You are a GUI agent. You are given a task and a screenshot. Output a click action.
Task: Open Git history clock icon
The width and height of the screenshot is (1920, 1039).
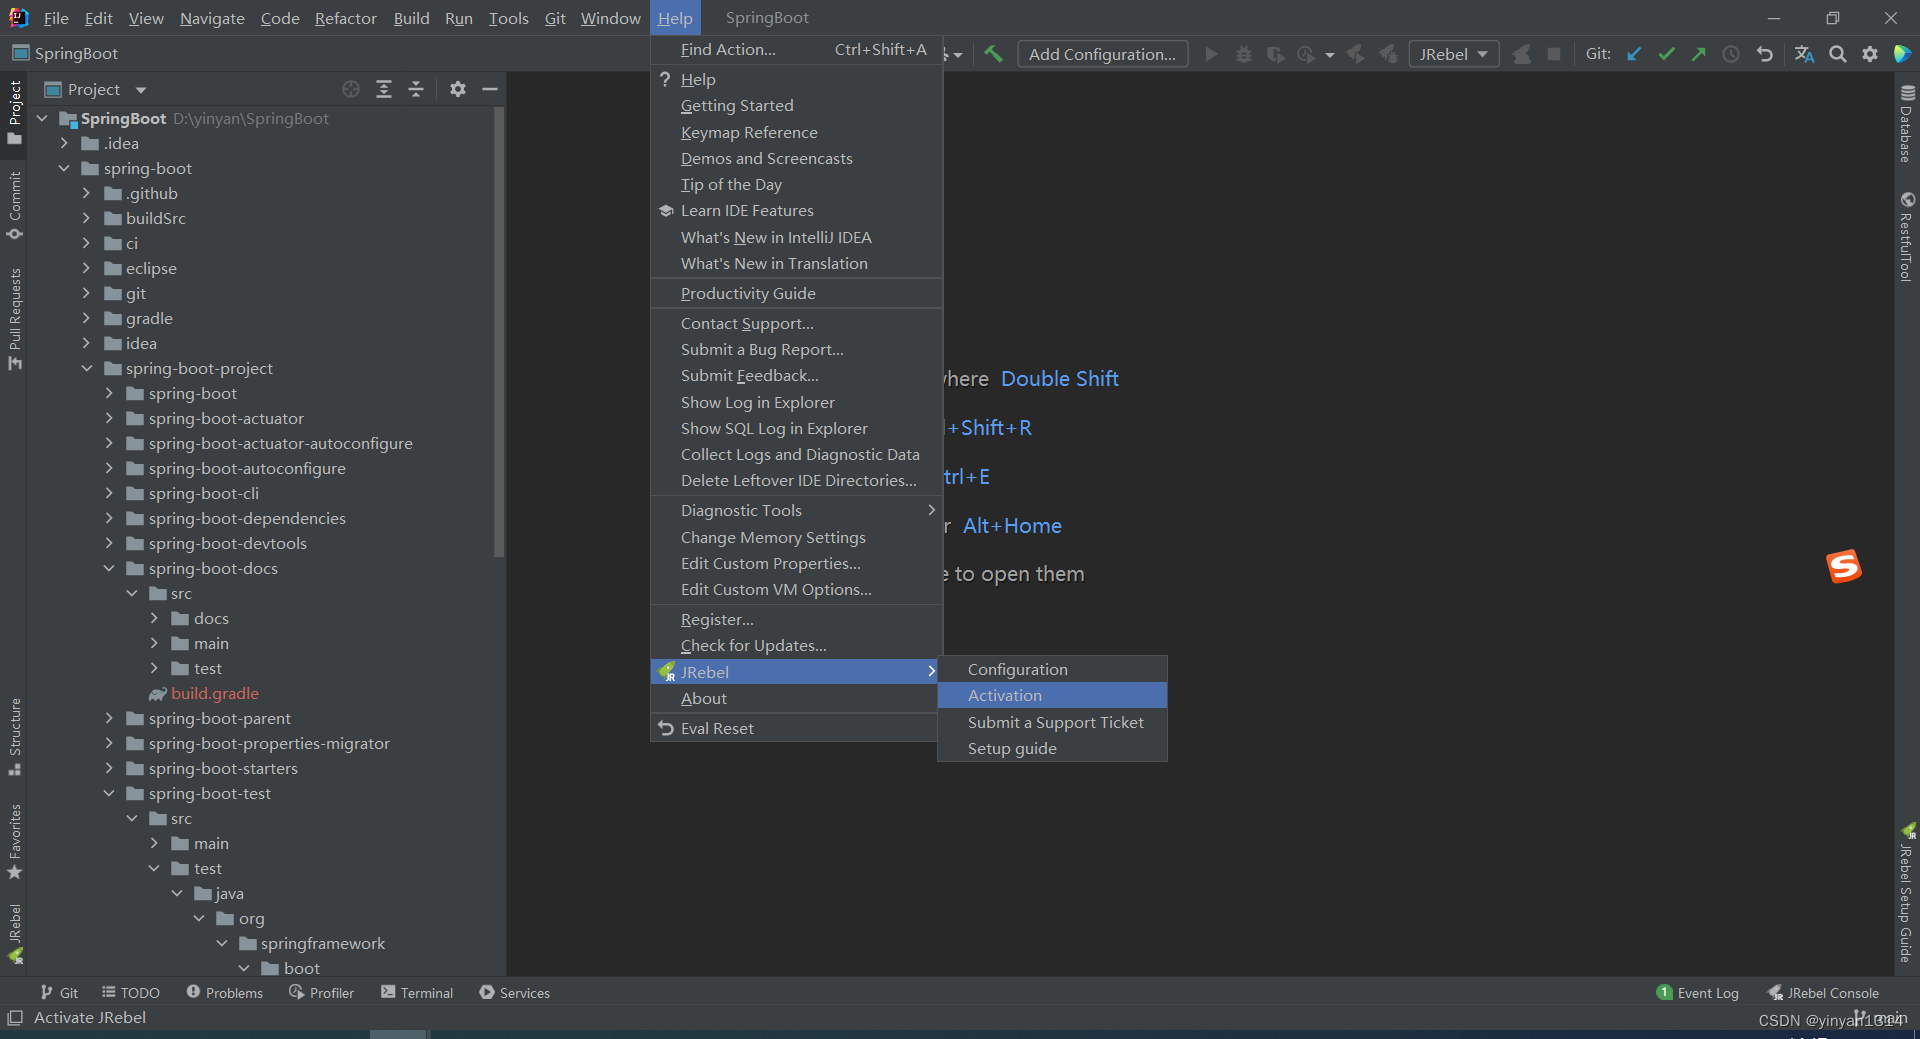(1731, 54)
